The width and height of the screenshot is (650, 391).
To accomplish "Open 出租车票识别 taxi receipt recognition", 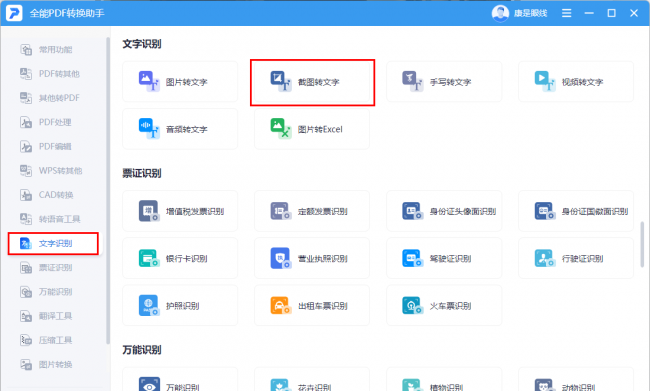I will pyautogui.click(x=312, y=306).
